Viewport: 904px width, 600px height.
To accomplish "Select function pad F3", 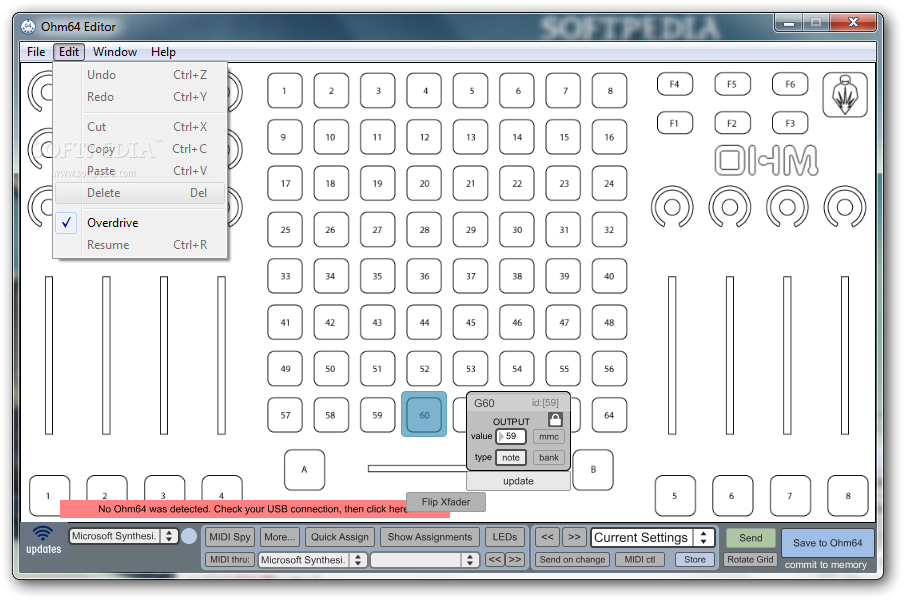I will click(790, 123).
